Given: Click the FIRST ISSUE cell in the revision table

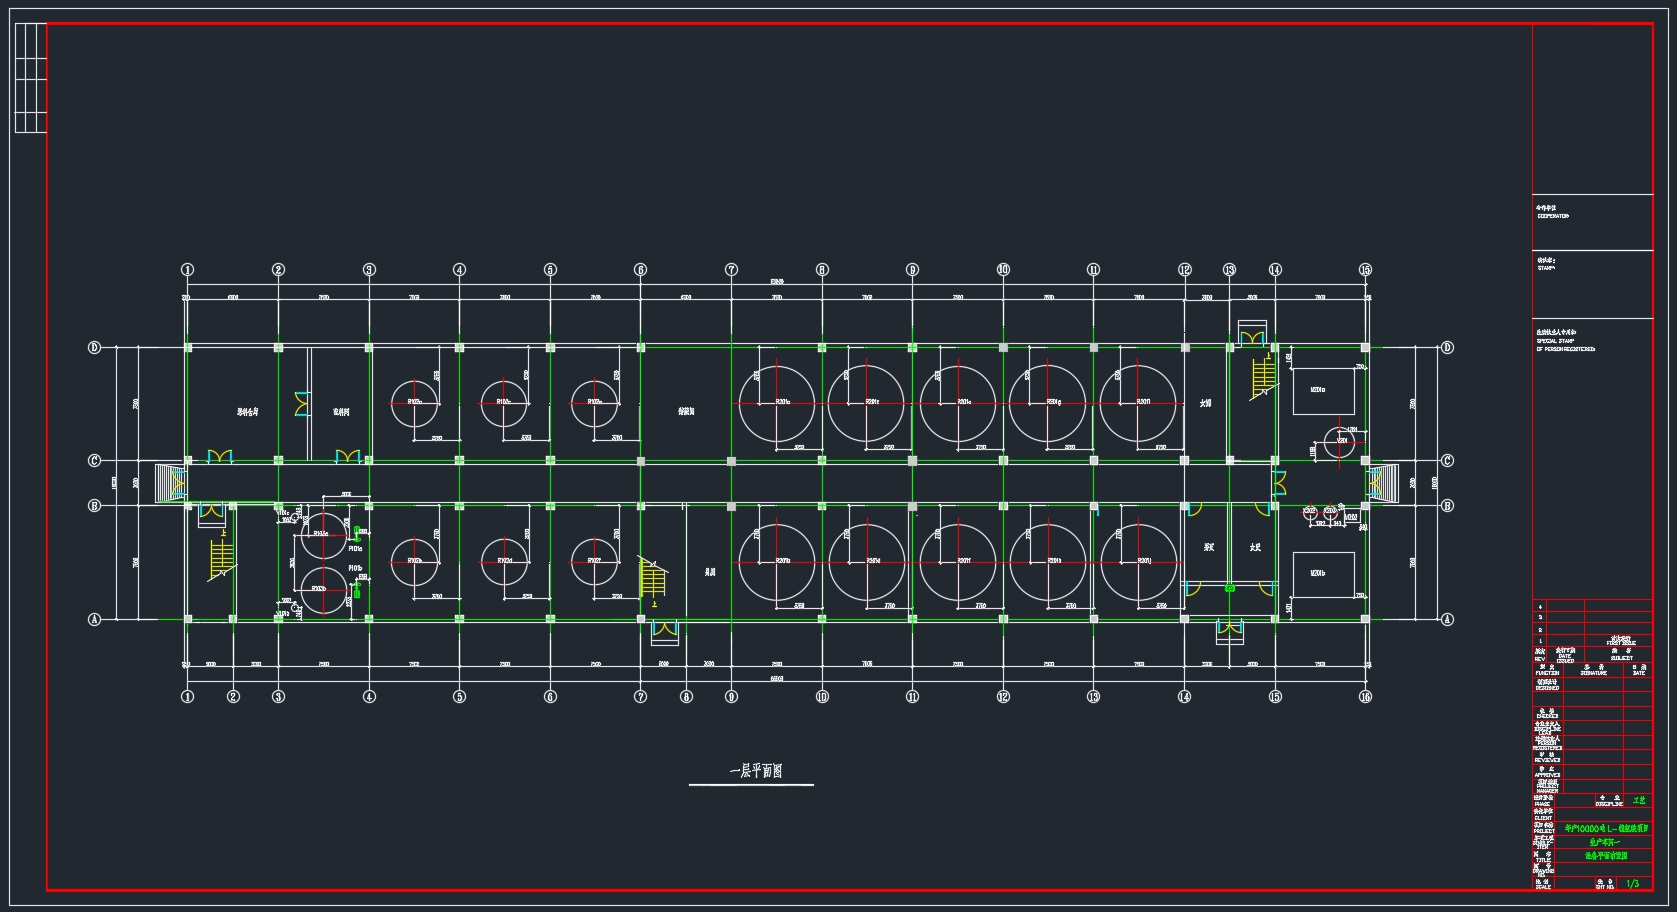Looking at the screenshot, I should pos(1621,643).
